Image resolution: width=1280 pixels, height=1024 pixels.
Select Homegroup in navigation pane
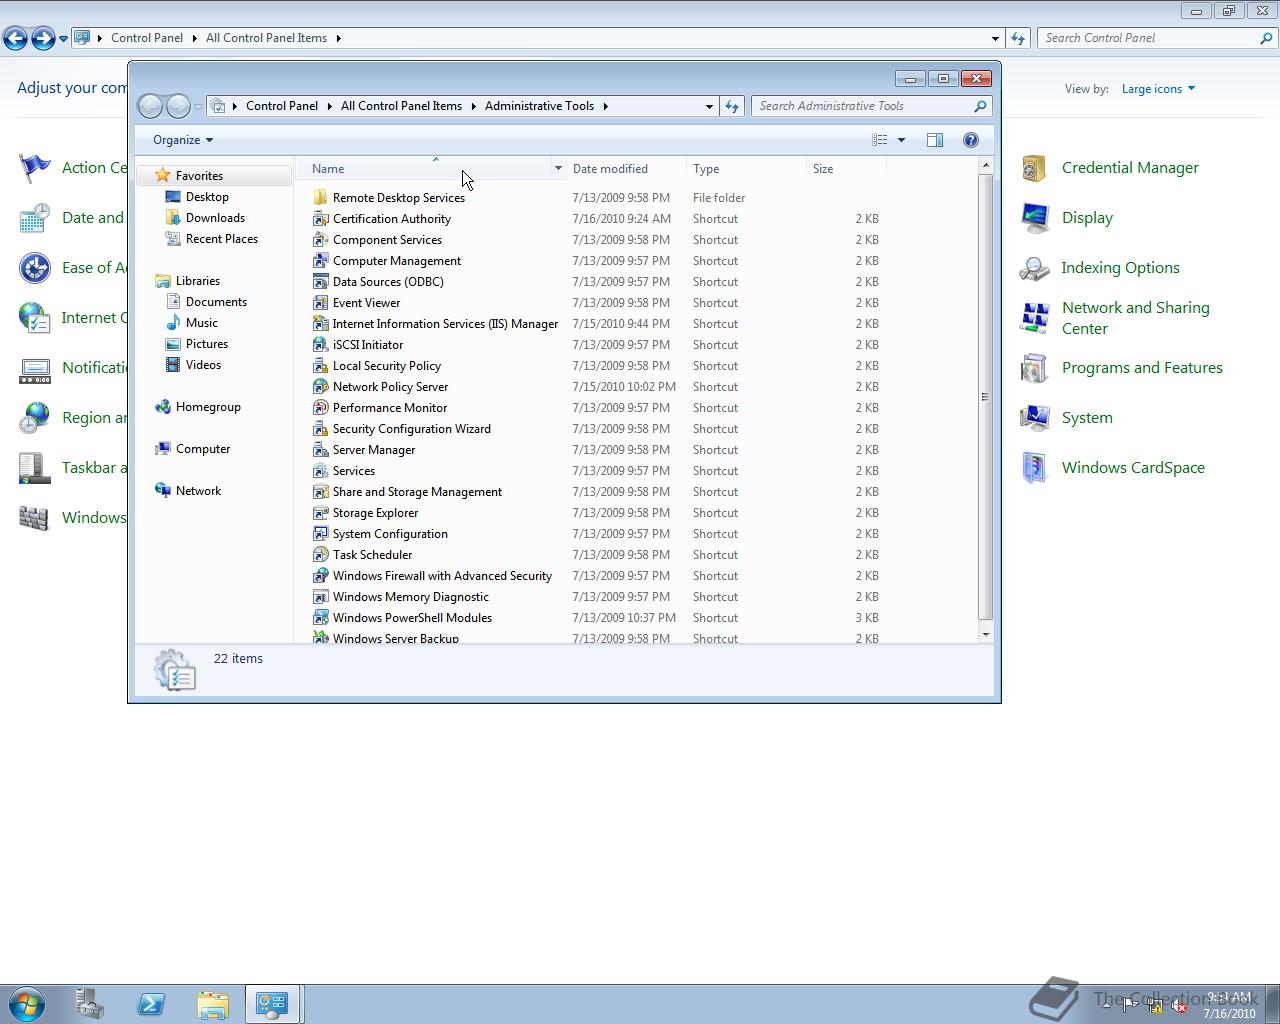point(208,407)
